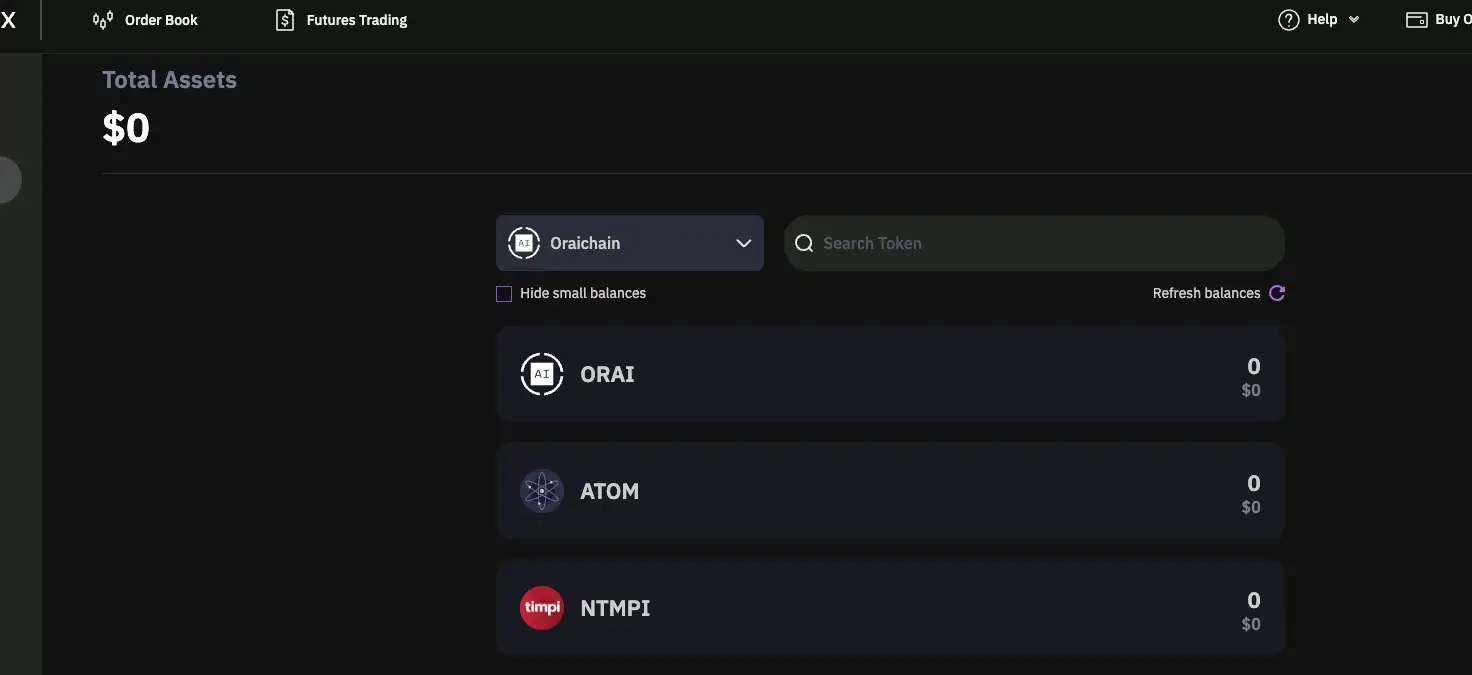Screen dimensions: 1472x675
Task: Click the wallet icon beside Buy
Action: (1416, 20)
